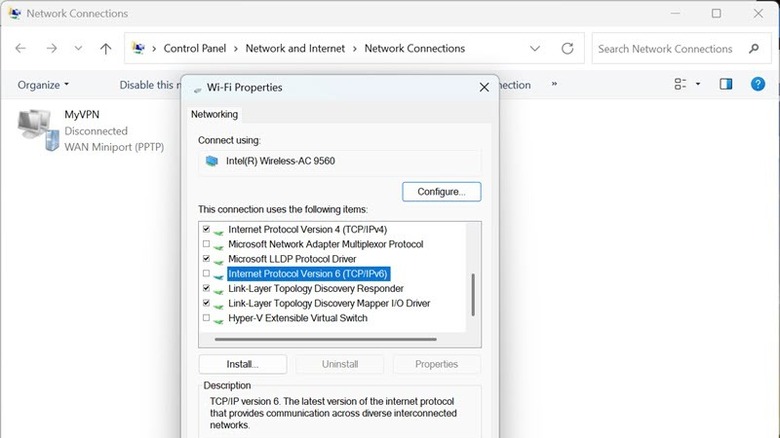780x438 pixels.
Task: Click Disable this network device command
Action: coord(150,85)
